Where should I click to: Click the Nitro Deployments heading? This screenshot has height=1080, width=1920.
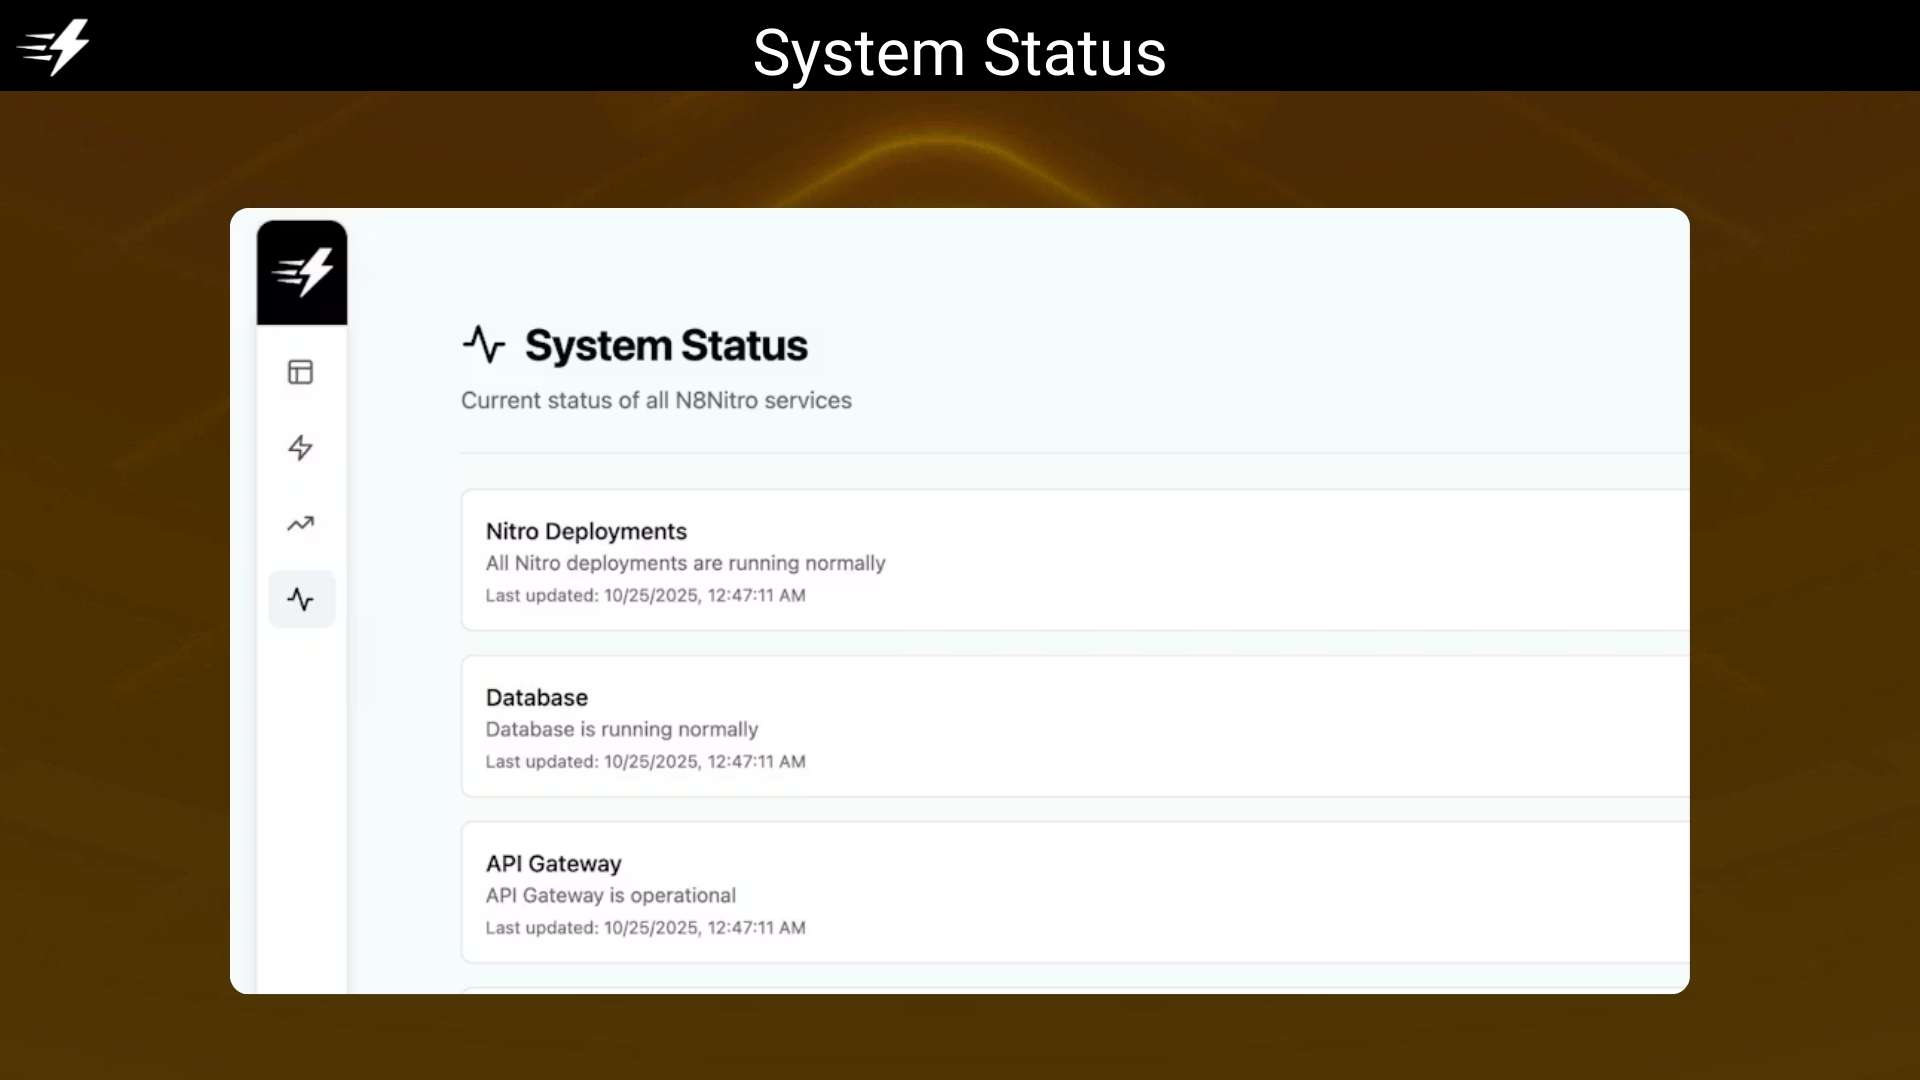point(585,531)
